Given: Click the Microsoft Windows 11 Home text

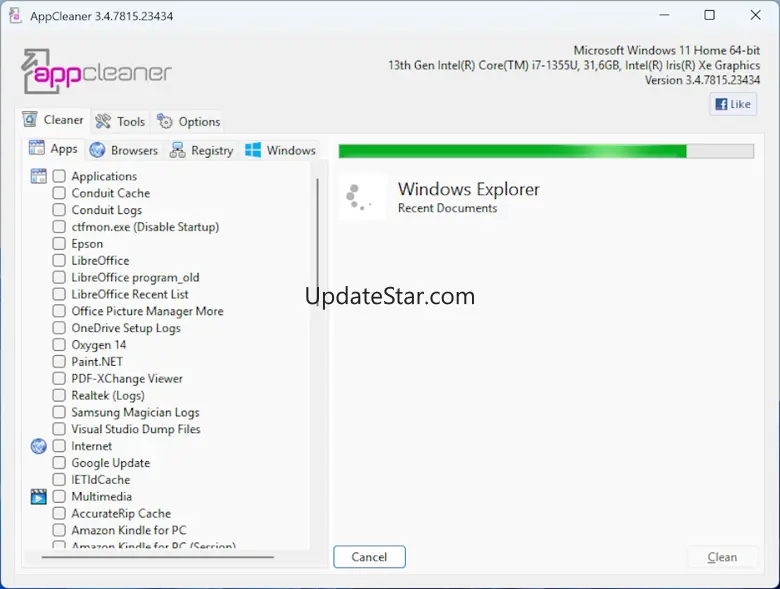Looking at the screenshot, I should 667,50.
